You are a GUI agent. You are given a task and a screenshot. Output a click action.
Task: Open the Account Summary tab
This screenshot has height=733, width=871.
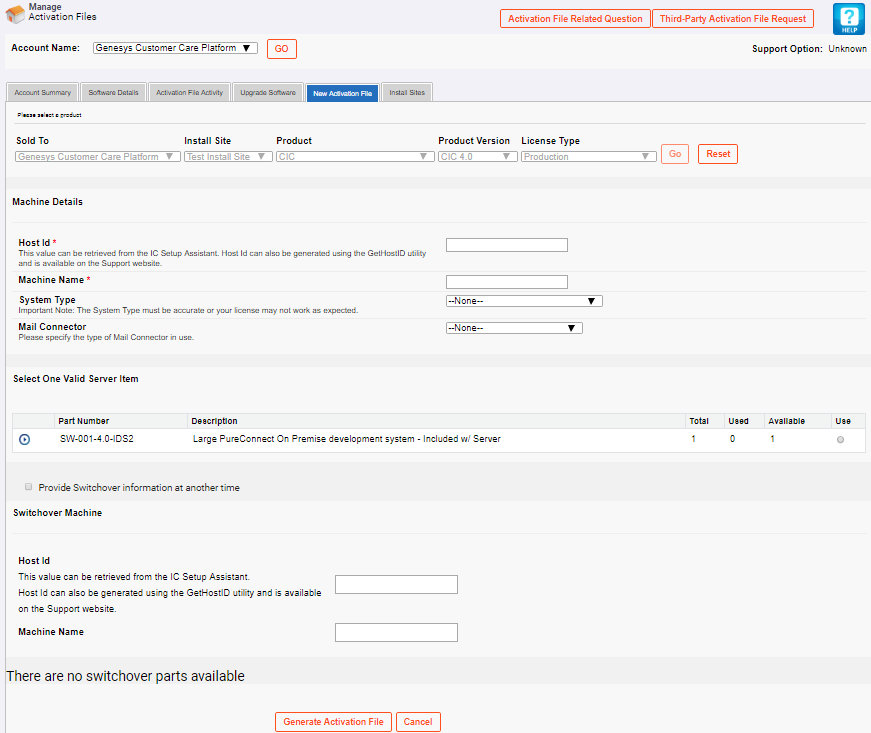point(42,91)
